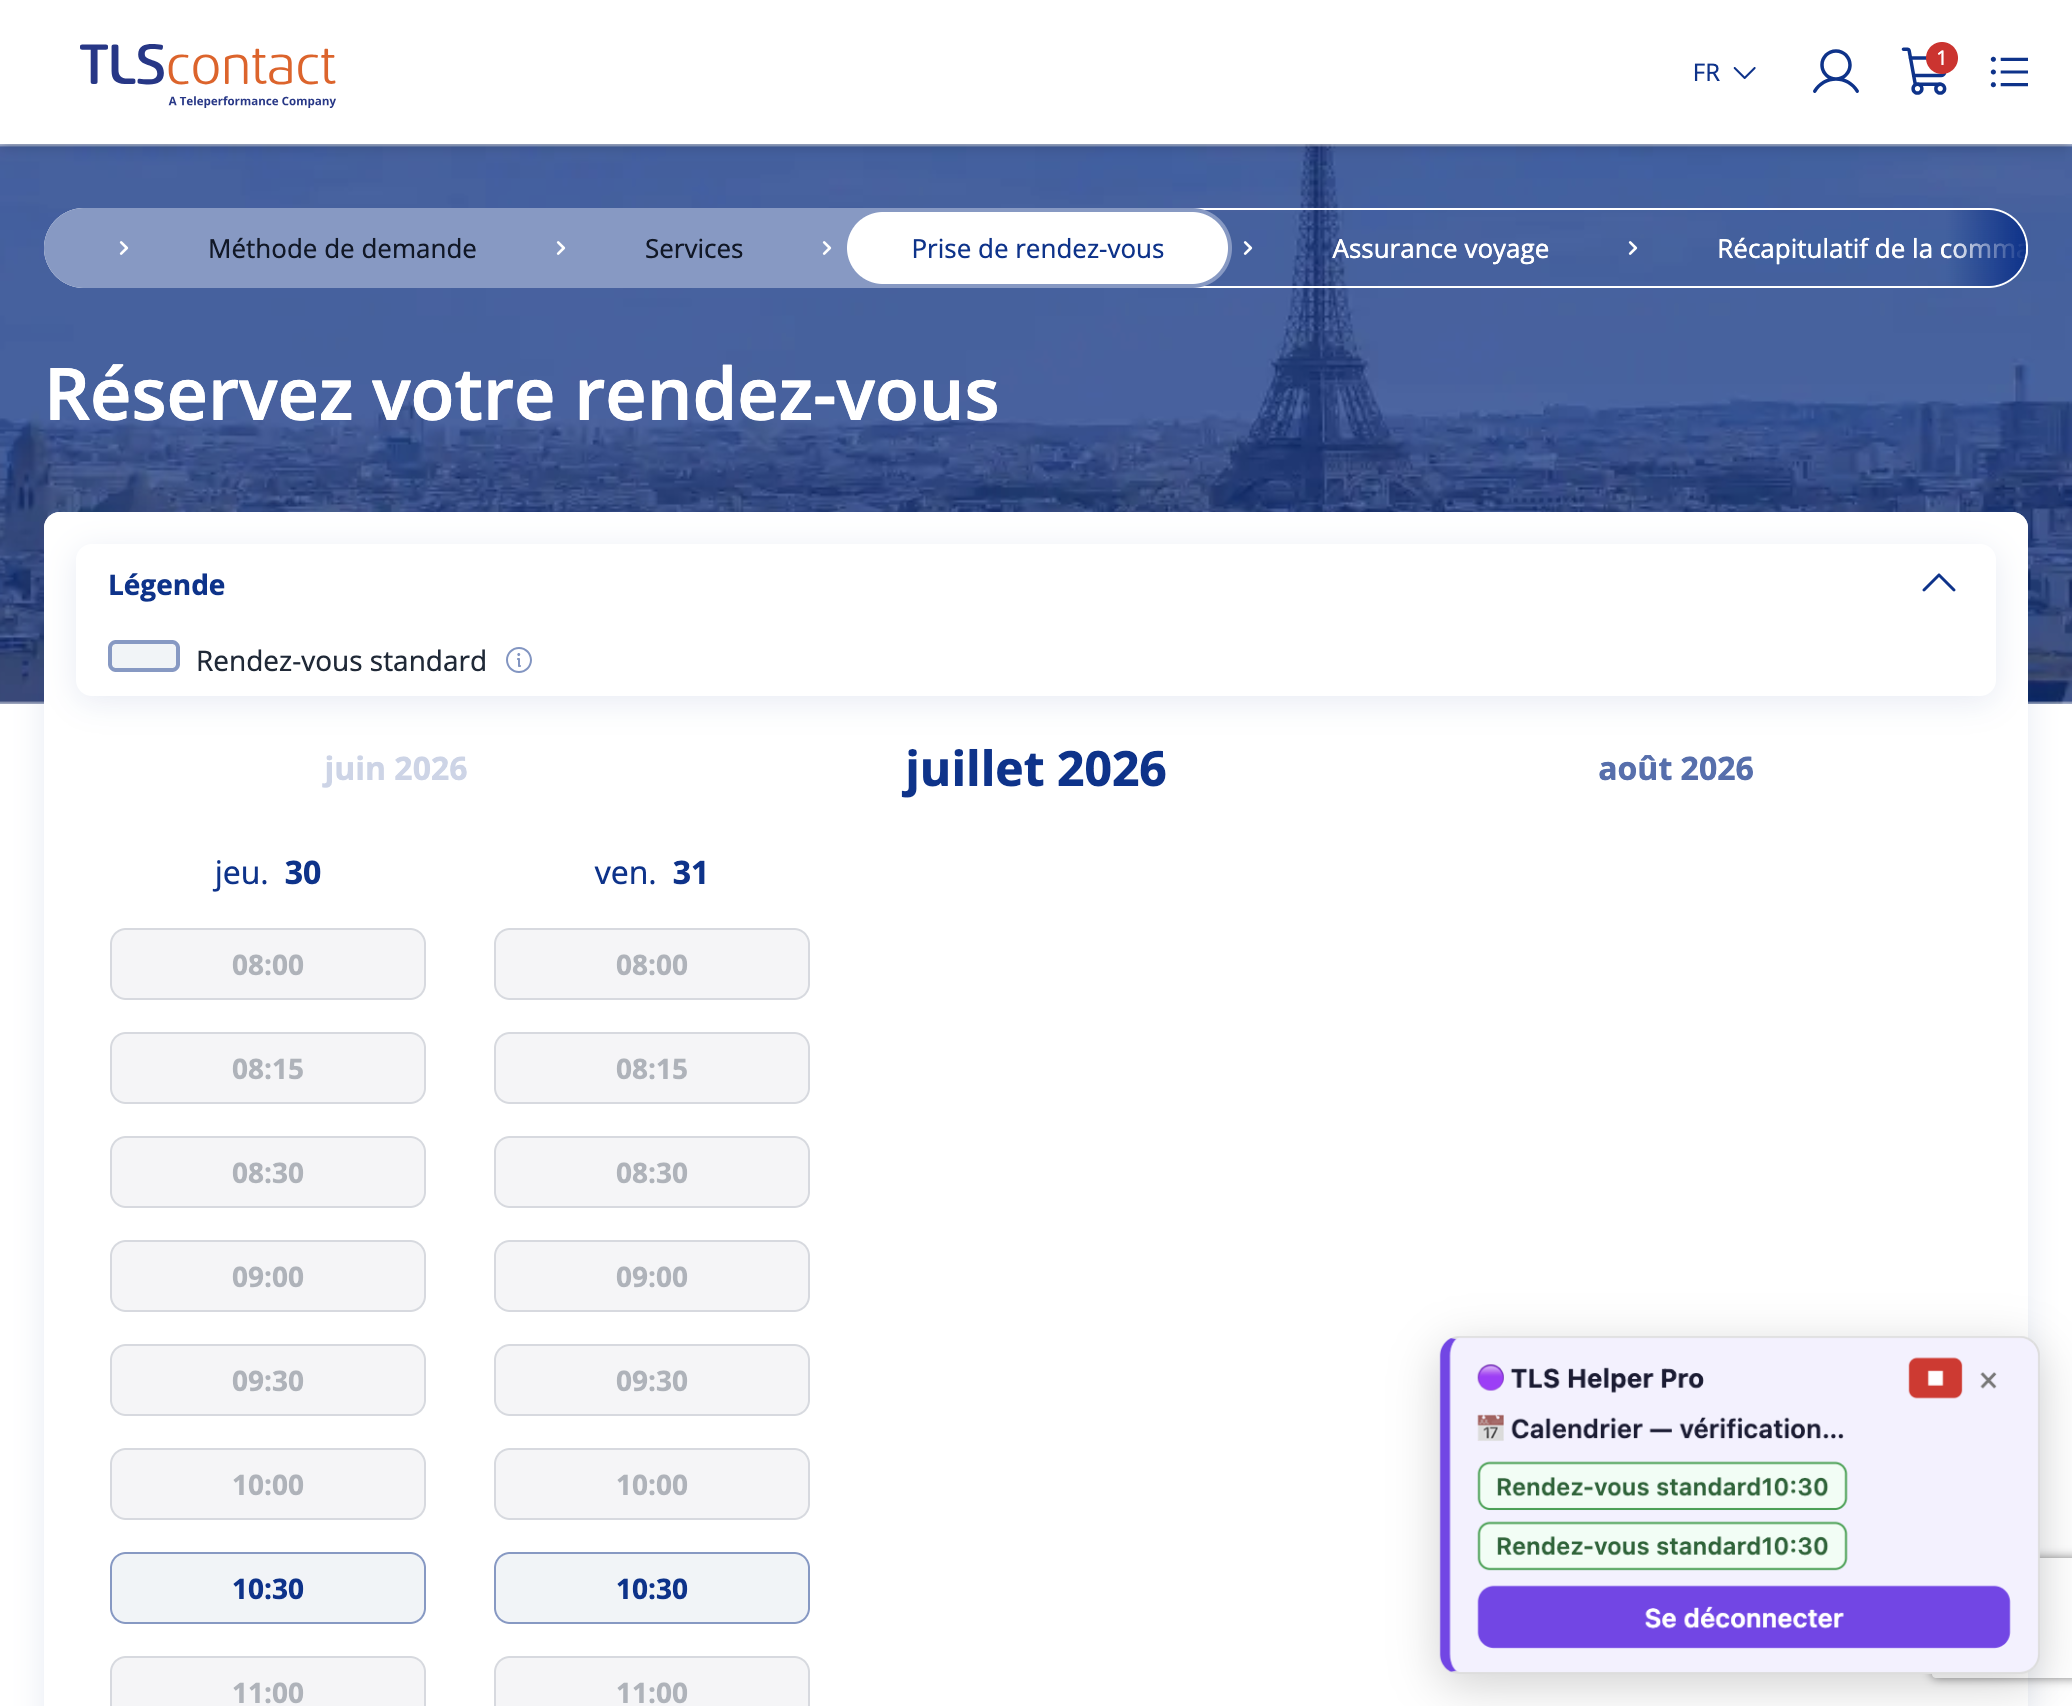Click 10:00 slot on jeu. 30
2072x1706 pixels.
click(268, 1484)
